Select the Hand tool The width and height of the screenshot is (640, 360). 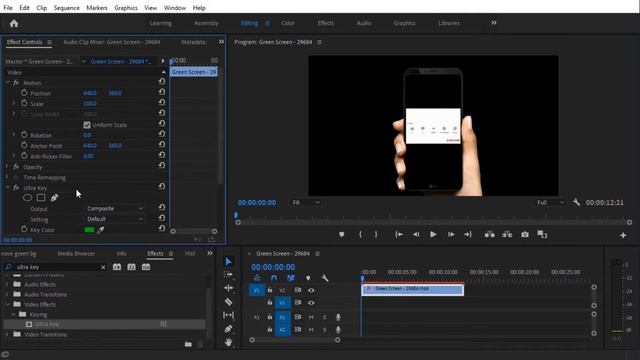(x=229, y=342)
